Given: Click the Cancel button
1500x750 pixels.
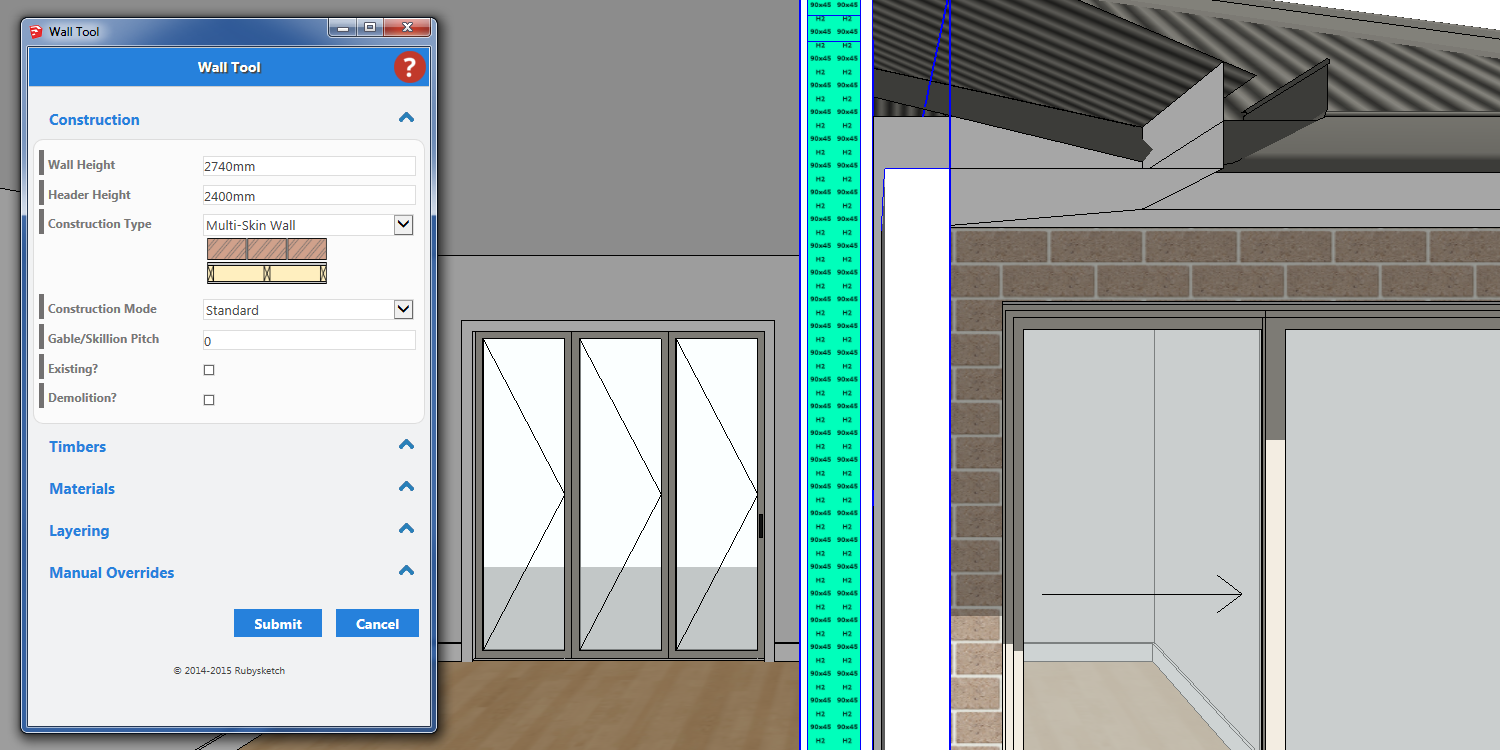Looking at the screenshot, I should 377,623.
